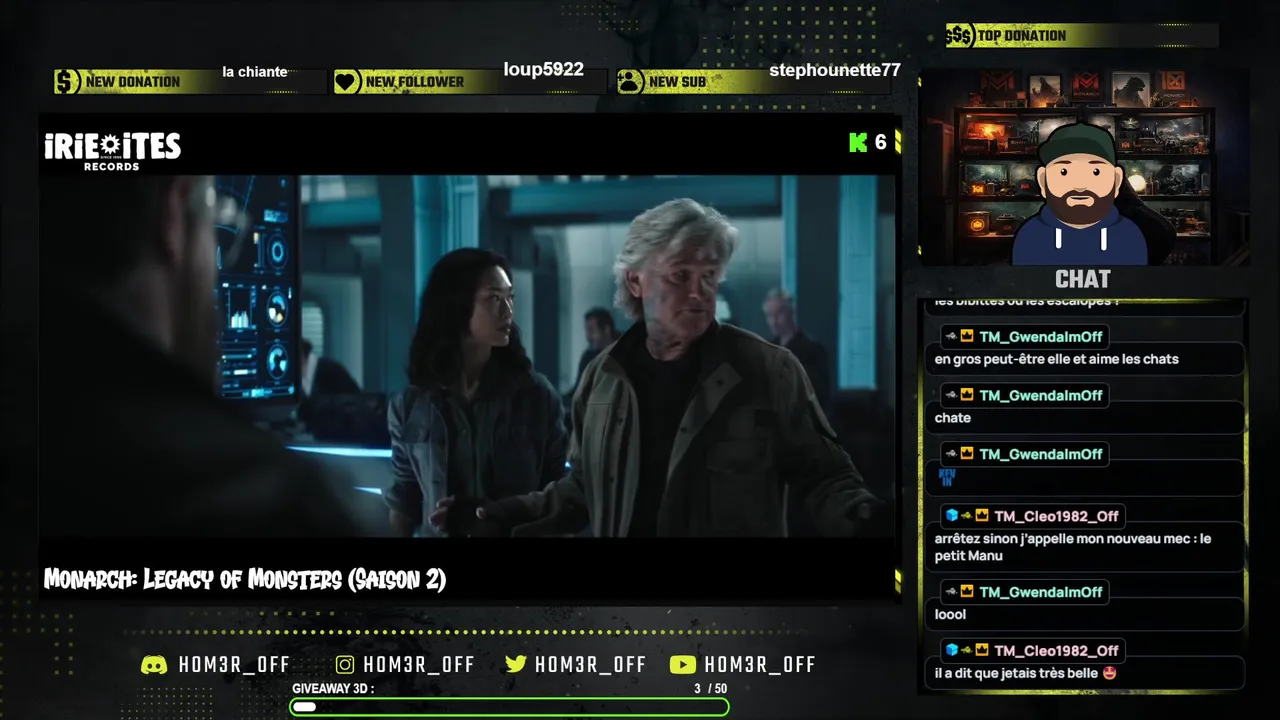
Task: Open HOM3R_OFF link beside Twitter icon
Action: 590,665
